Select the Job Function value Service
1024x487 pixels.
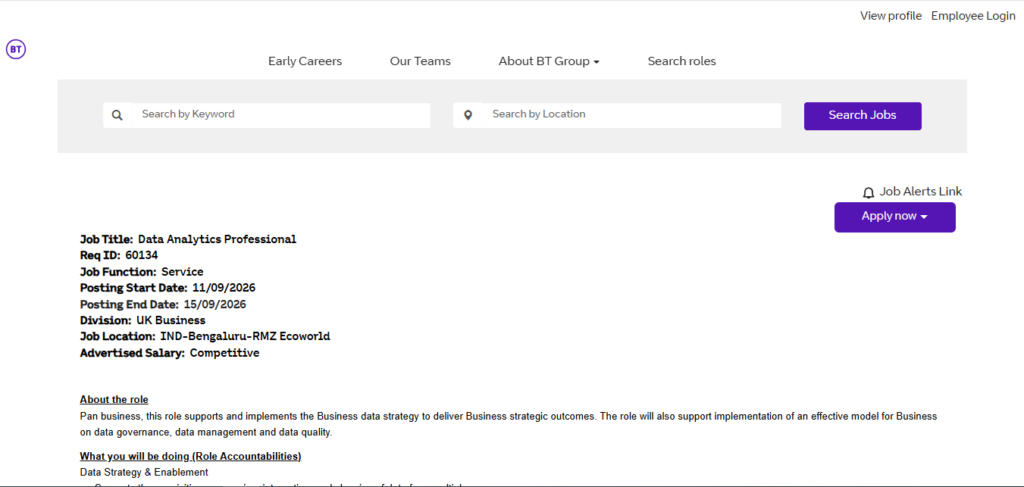182,272
